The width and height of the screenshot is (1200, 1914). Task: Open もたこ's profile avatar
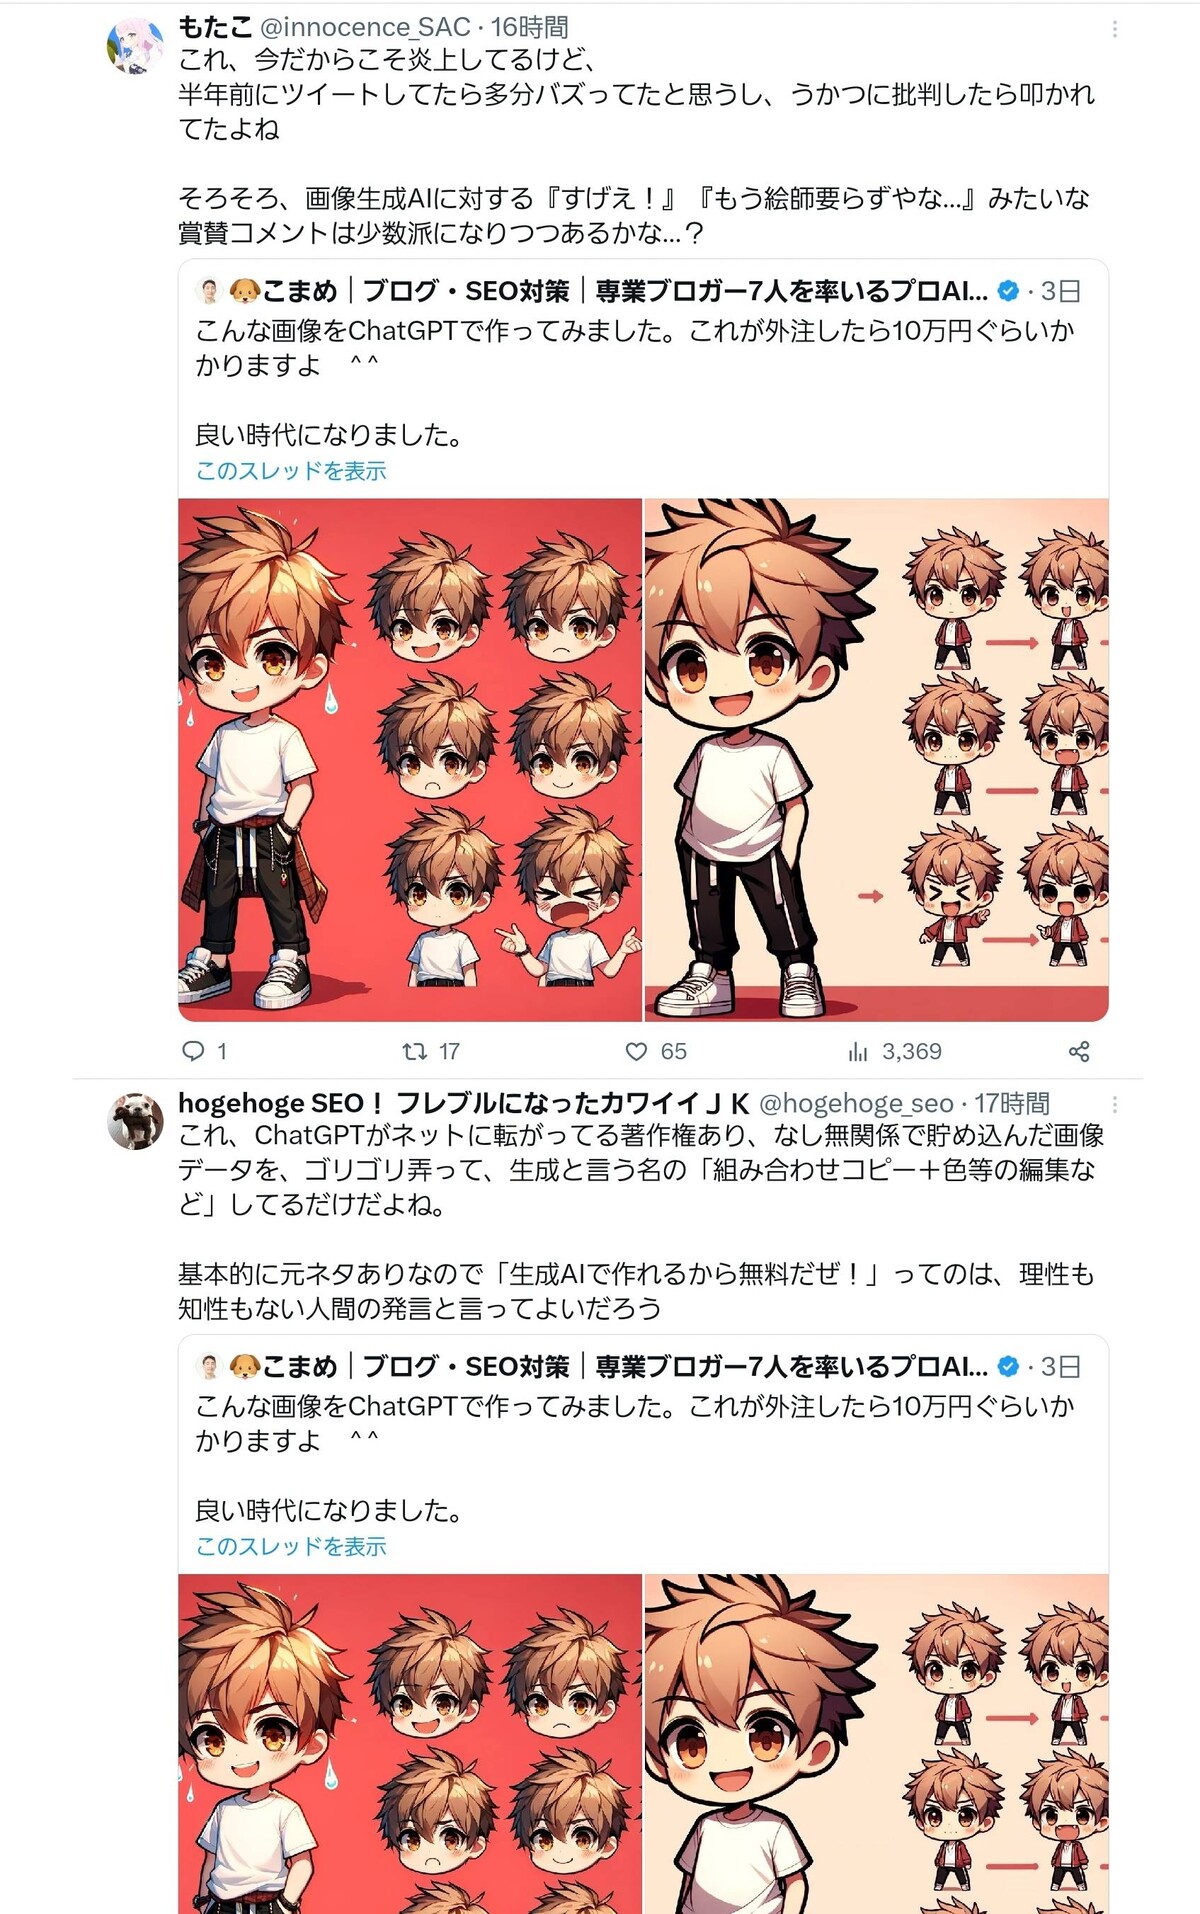click(x=135, y=46)
